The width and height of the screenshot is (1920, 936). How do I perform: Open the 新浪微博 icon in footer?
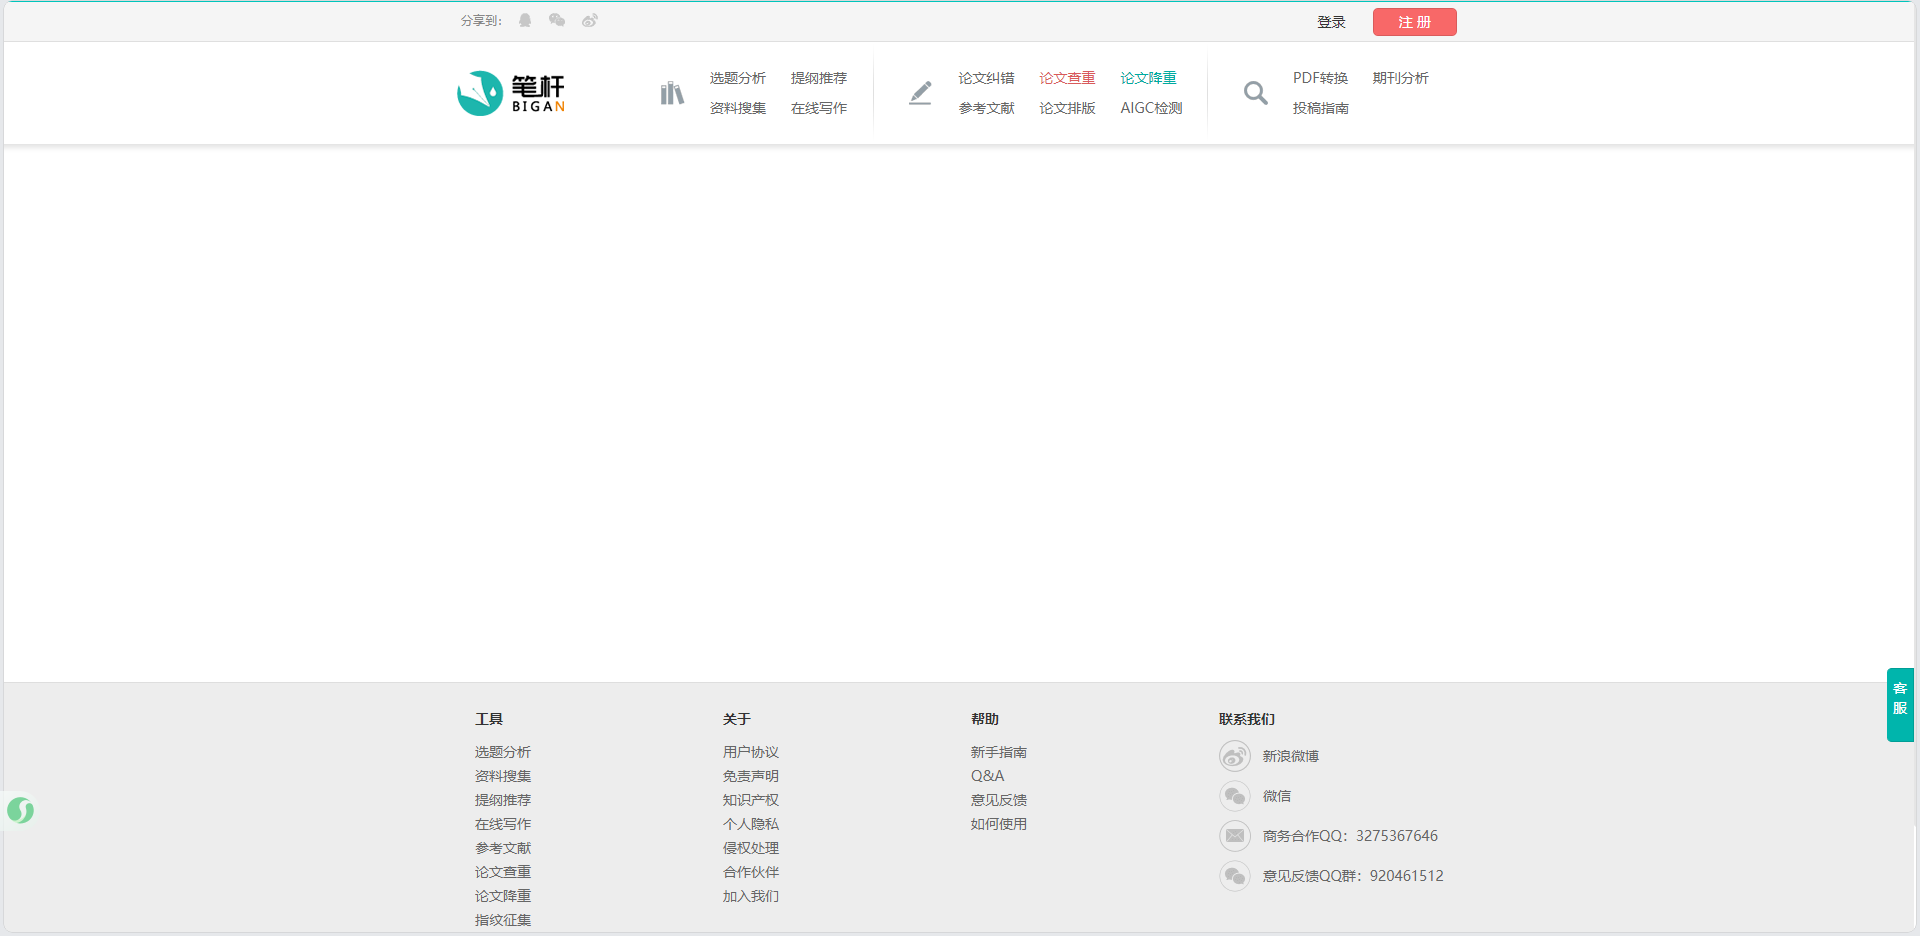[x=1235, y=756]
